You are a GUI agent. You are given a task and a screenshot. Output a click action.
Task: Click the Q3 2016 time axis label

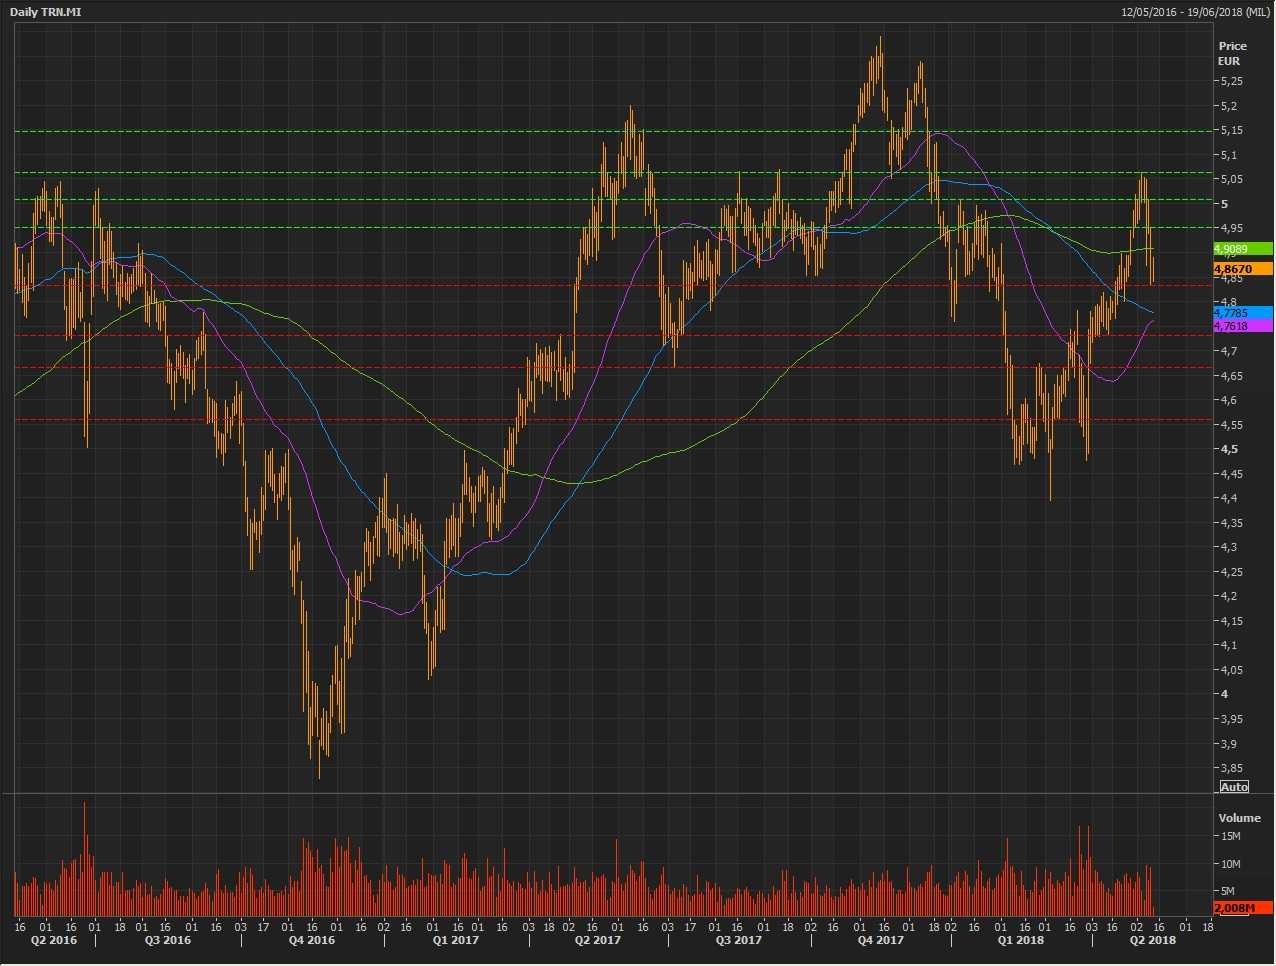click(168, 940)
